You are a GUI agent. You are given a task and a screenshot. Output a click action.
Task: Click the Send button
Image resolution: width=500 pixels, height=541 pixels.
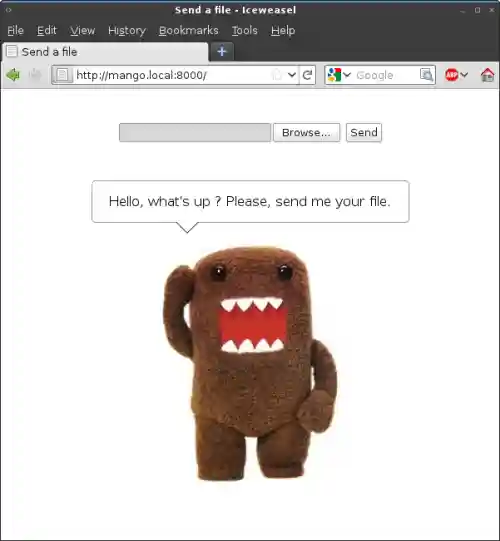[364, 132]
